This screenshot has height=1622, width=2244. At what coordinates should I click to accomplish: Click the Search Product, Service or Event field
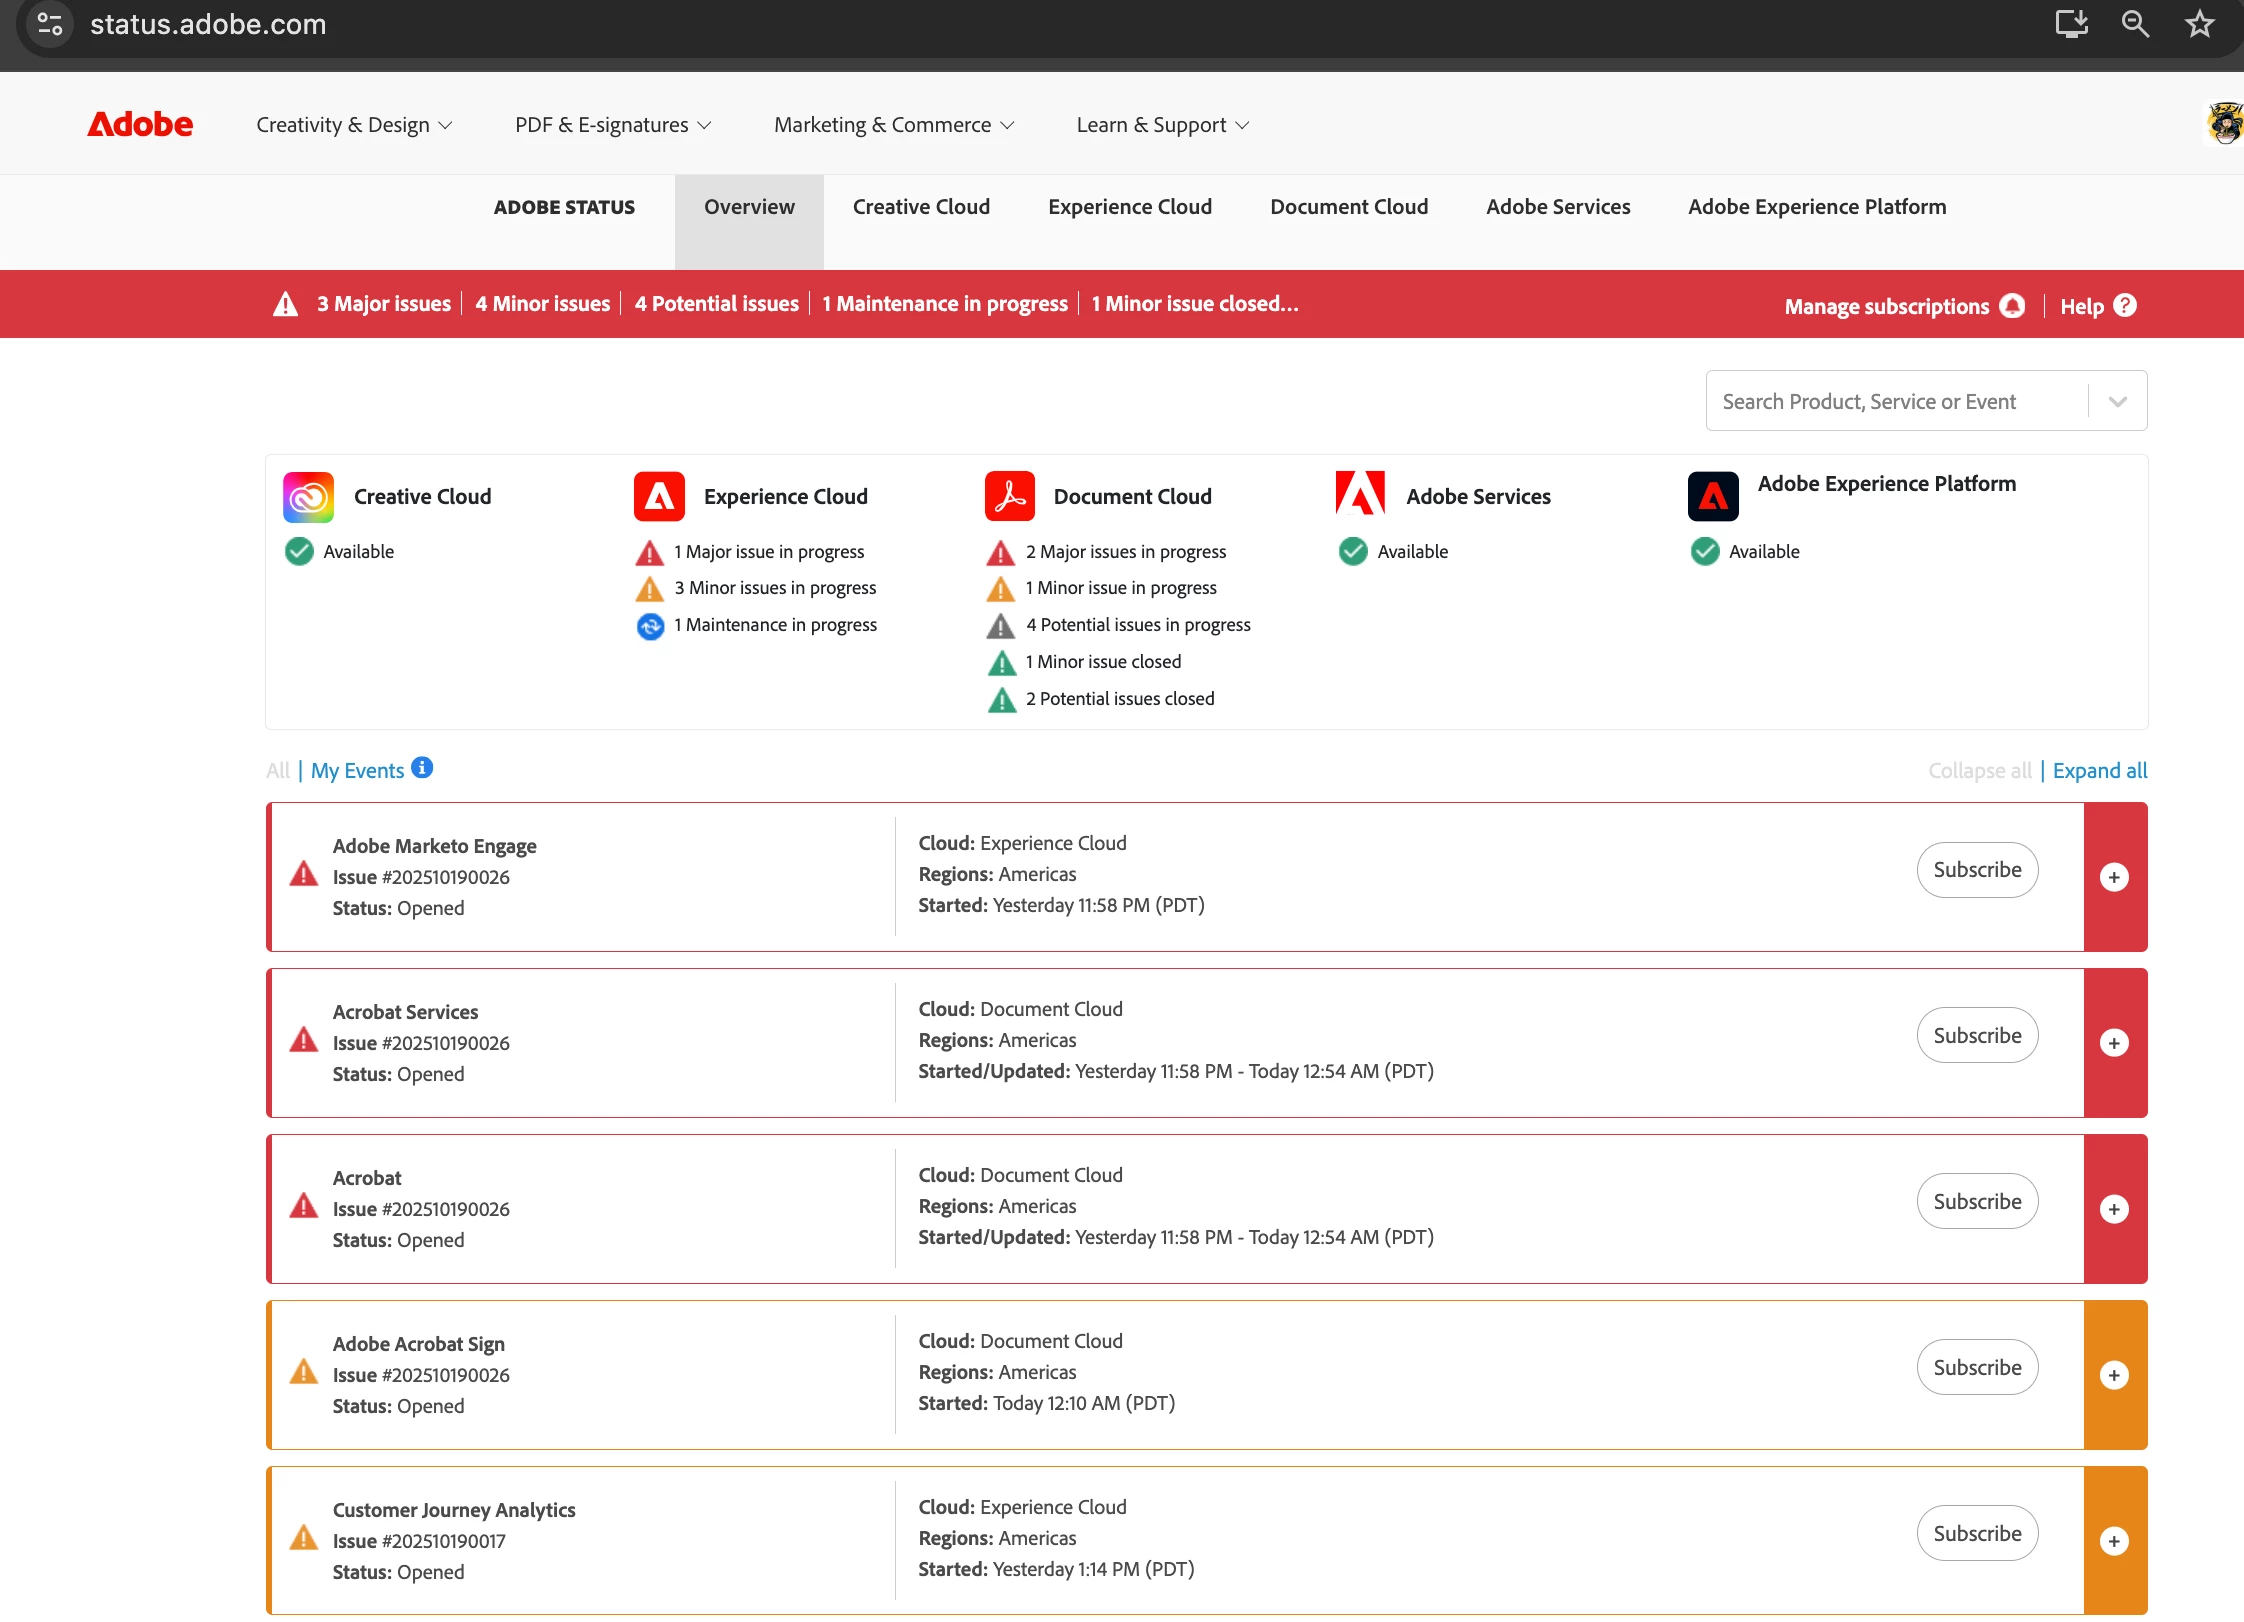pos(1894,402)
